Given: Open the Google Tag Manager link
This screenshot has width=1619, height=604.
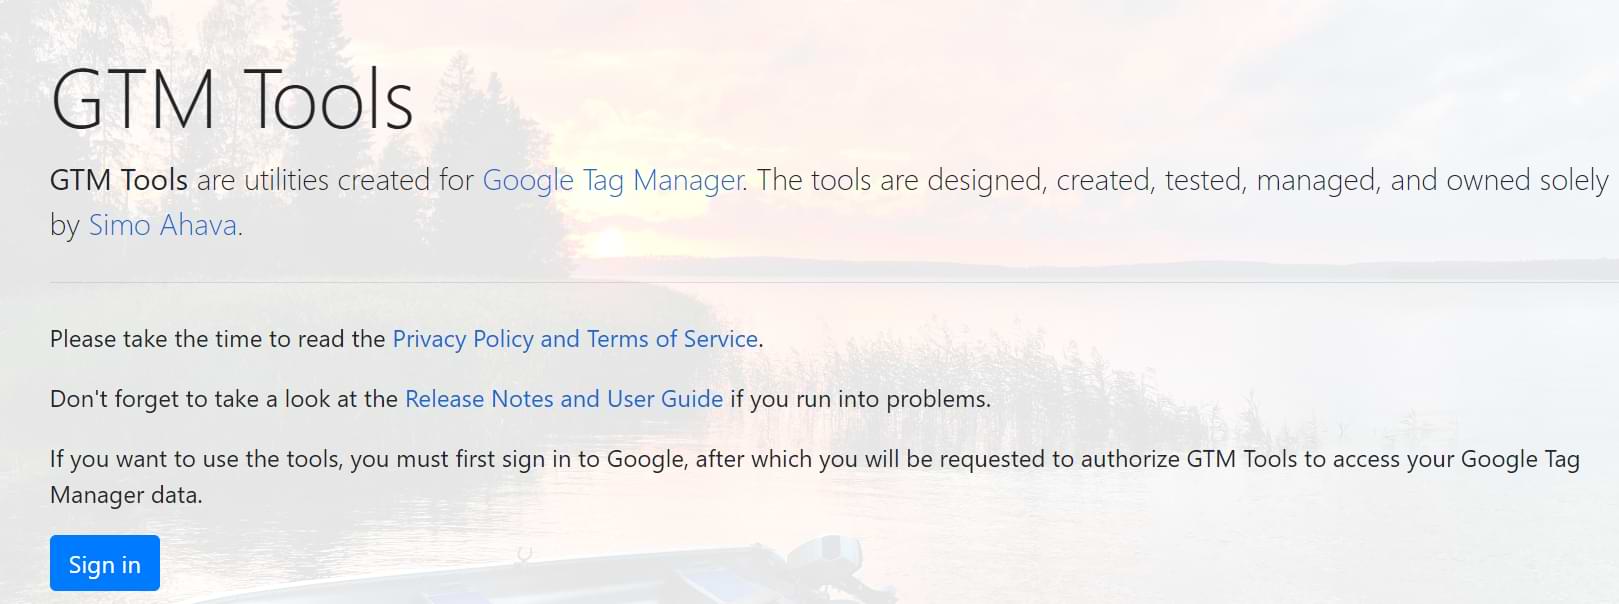Looking at the screenshot, I should click(x=613, y=181).
